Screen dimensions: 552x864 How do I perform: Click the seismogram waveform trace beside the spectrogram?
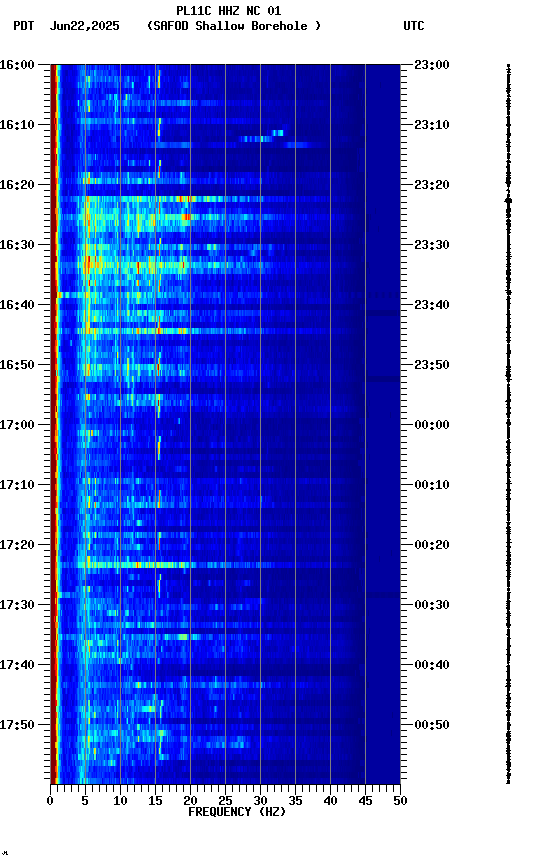coord(508,424)
